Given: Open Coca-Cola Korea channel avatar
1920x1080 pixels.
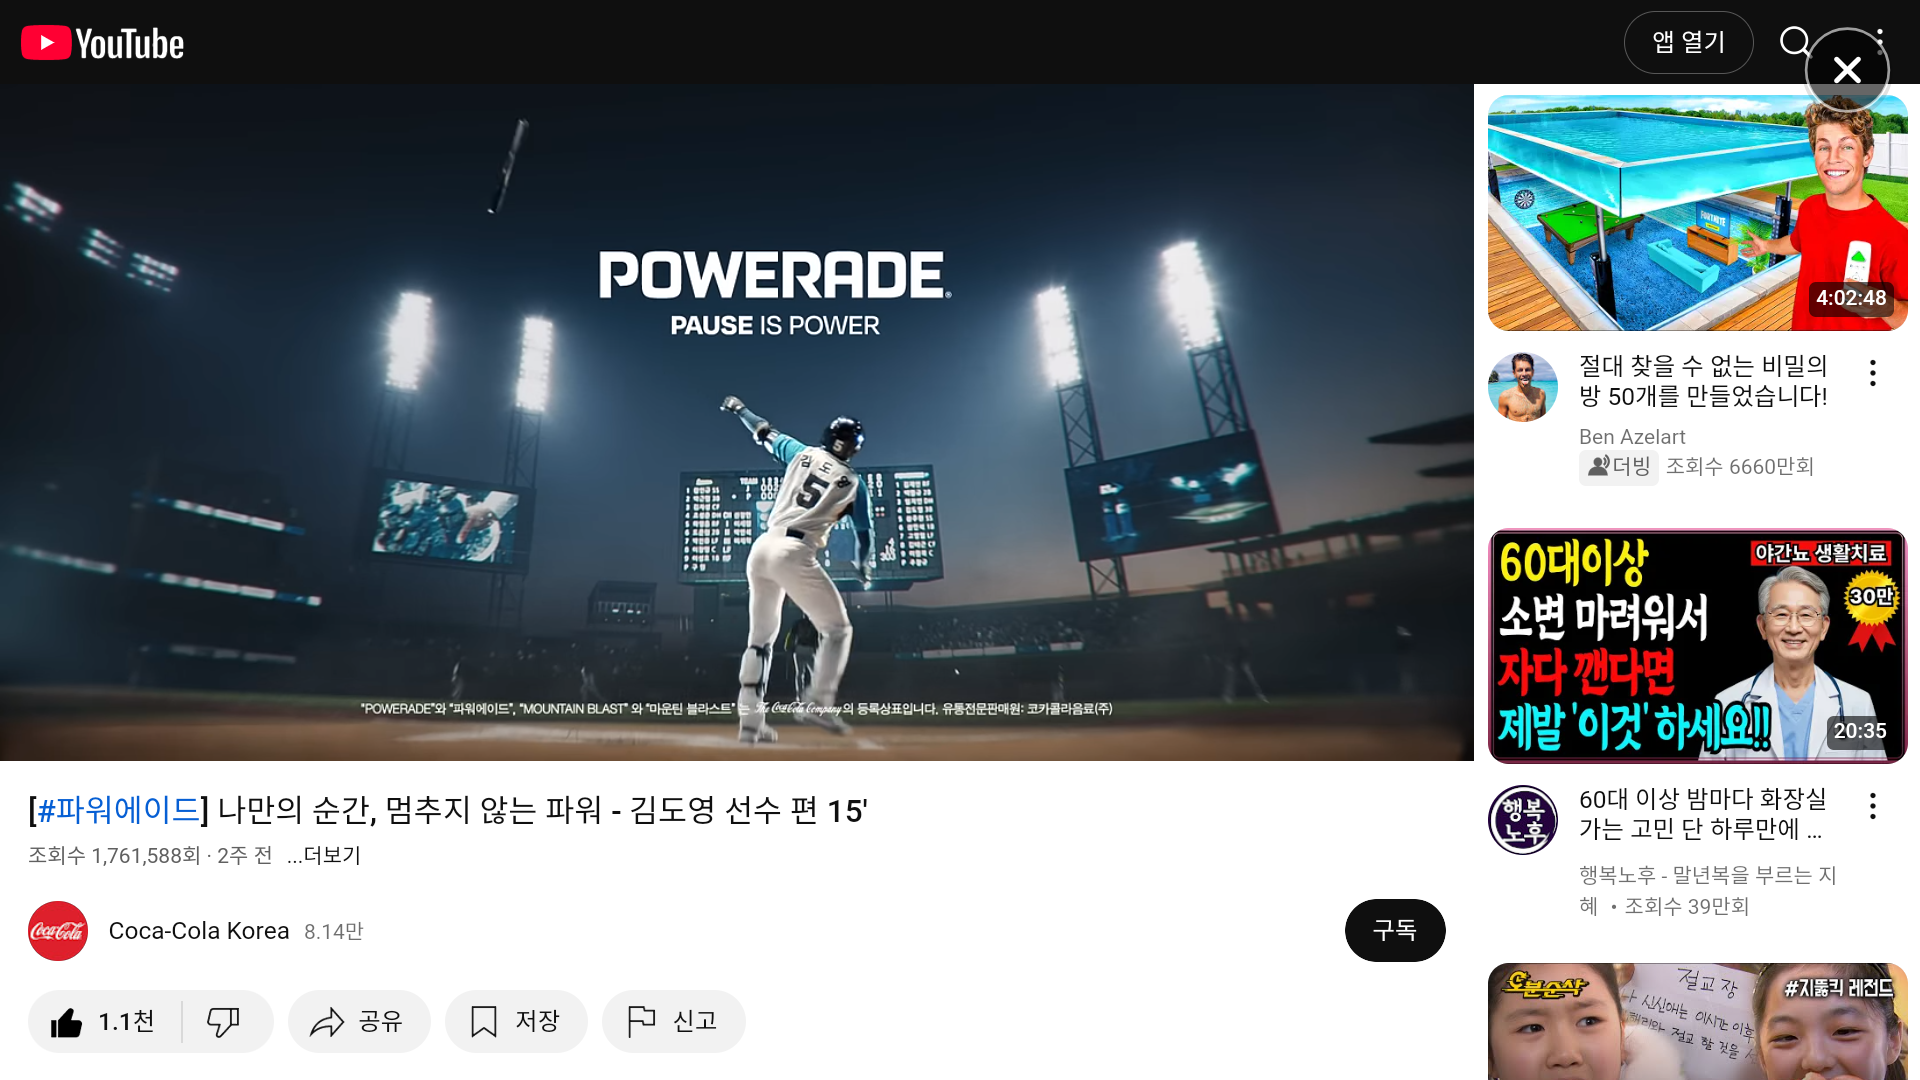Looking at the screenshot, I should [58, 931].
